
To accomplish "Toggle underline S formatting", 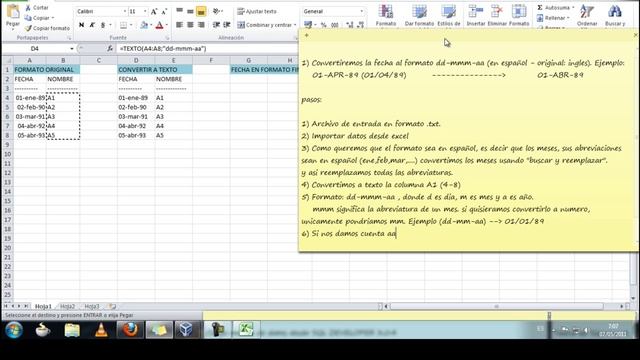I will (103, 25).
